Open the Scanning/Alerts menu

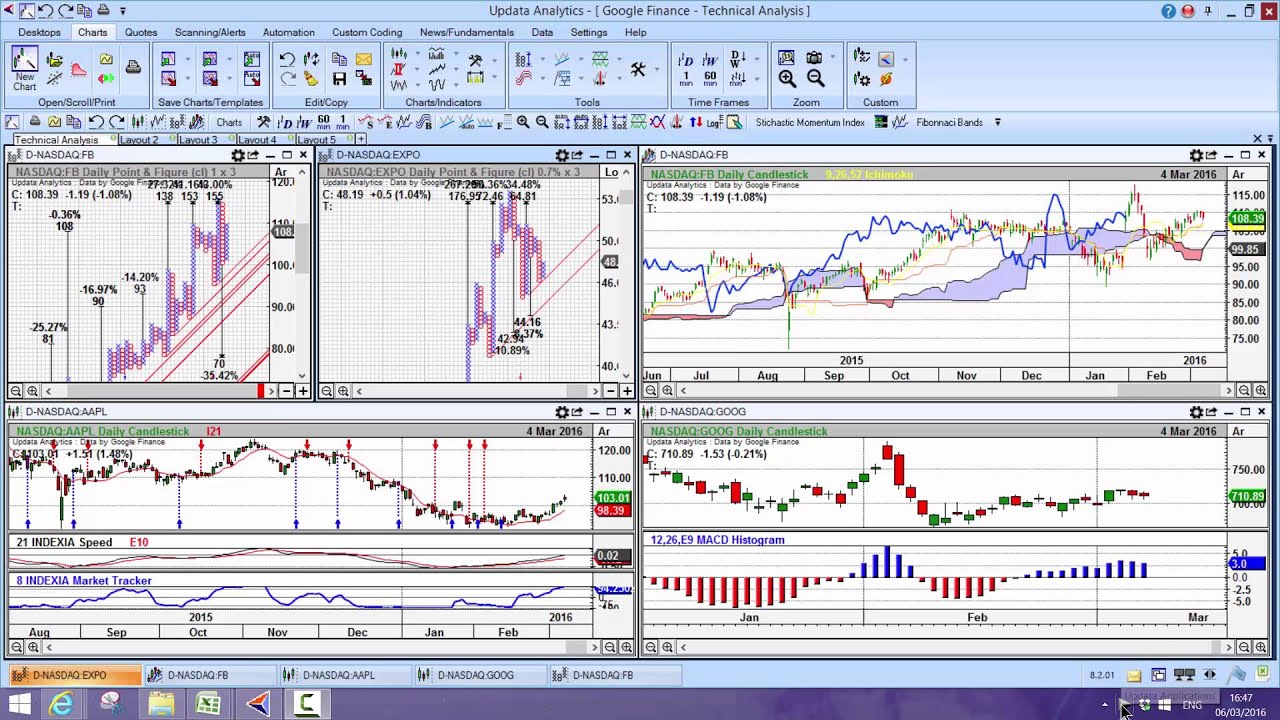coord(210,32)
